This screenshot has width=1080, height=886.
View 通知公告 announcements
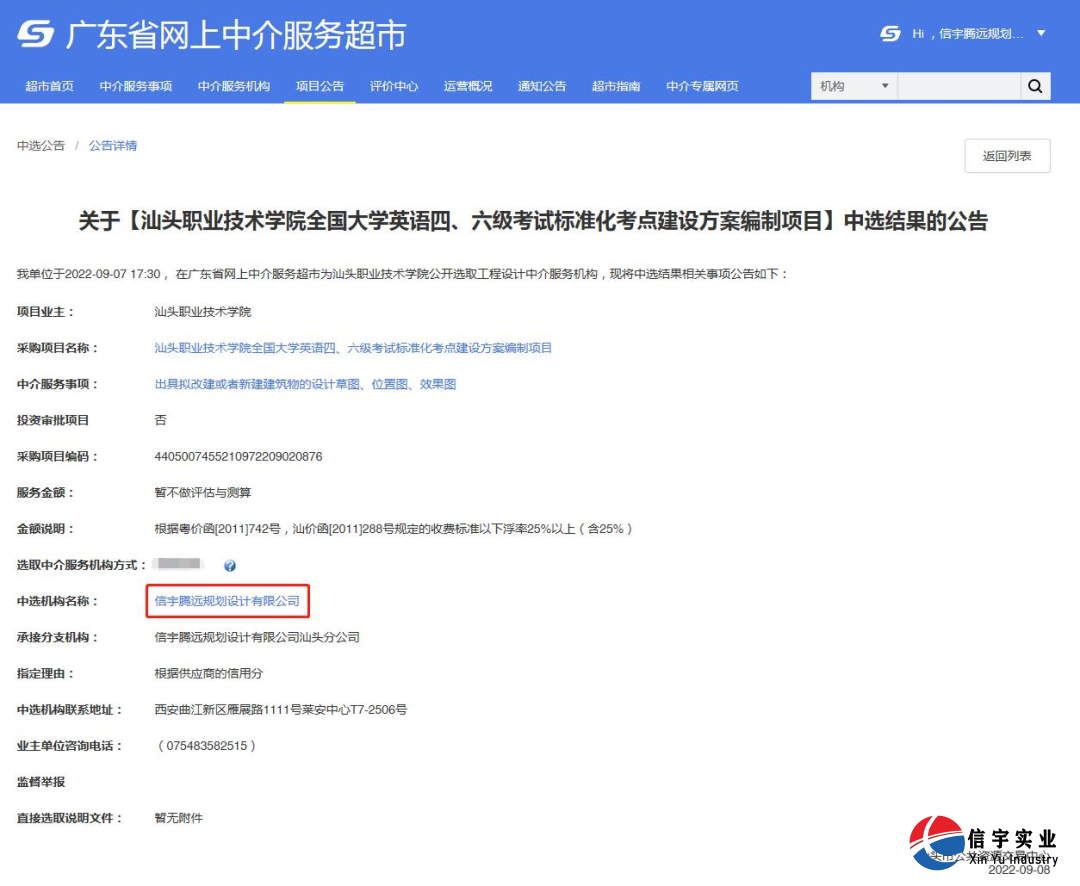point(541,86)
